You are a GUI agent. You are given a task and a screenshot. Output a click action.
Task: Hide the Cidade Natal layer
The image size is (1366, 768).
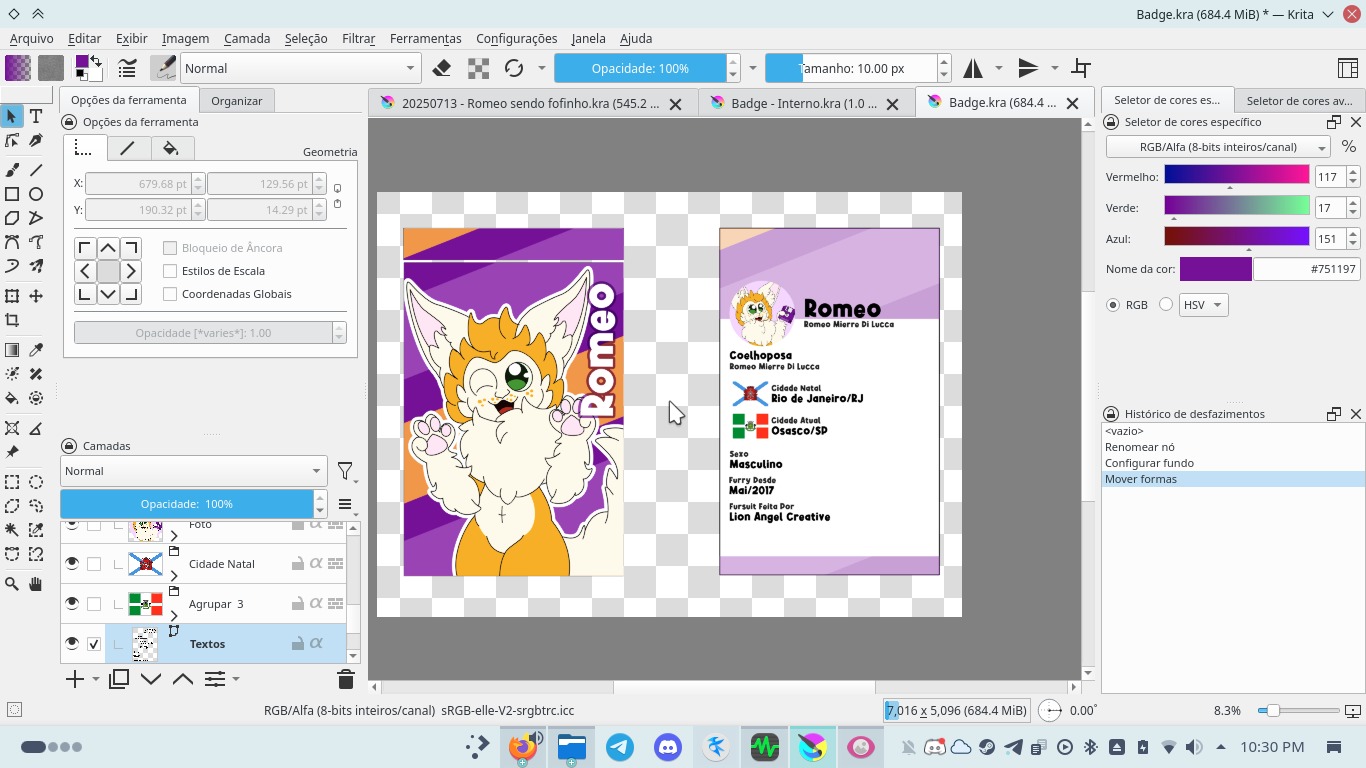pyautogui.click(x=72, y=564)
